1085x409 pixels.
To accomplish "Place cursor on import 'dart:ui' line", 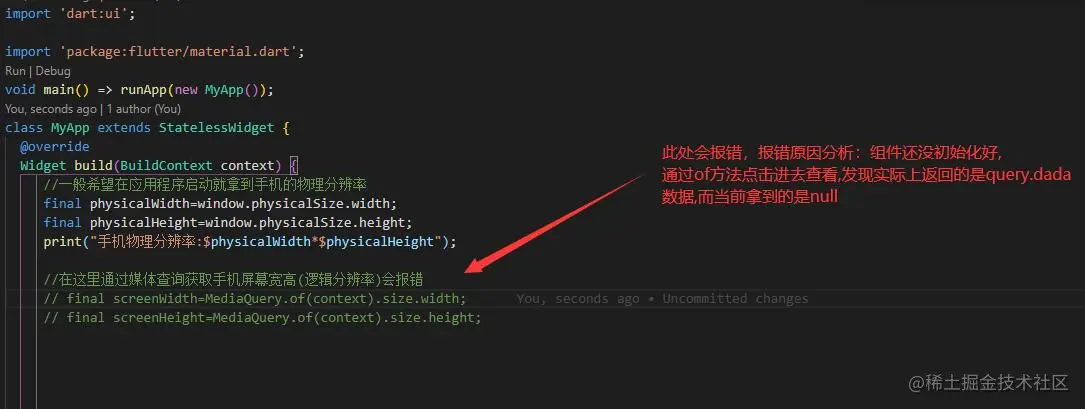I will tap(70, 13).
